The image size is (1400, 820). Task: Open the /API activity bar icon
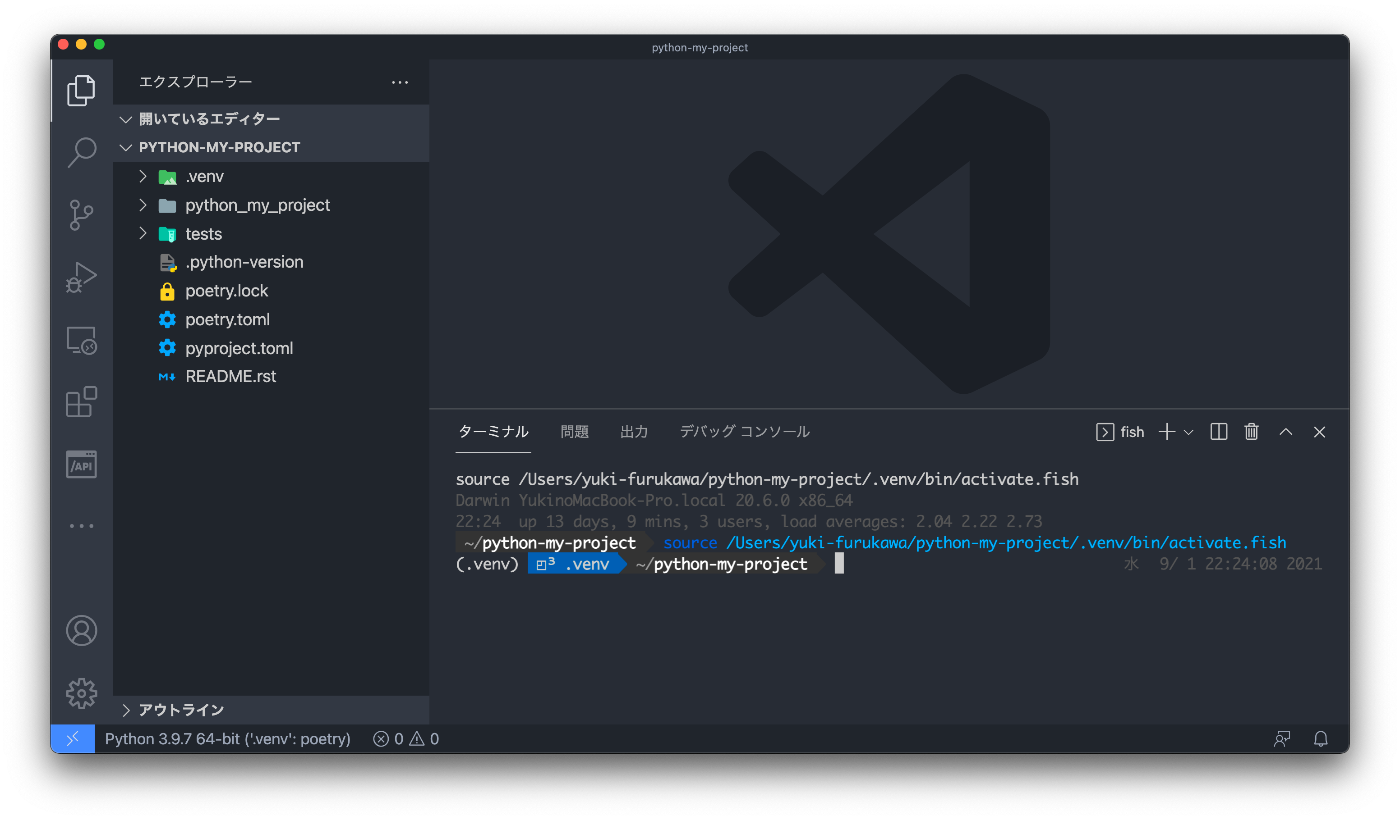point(81,464)
